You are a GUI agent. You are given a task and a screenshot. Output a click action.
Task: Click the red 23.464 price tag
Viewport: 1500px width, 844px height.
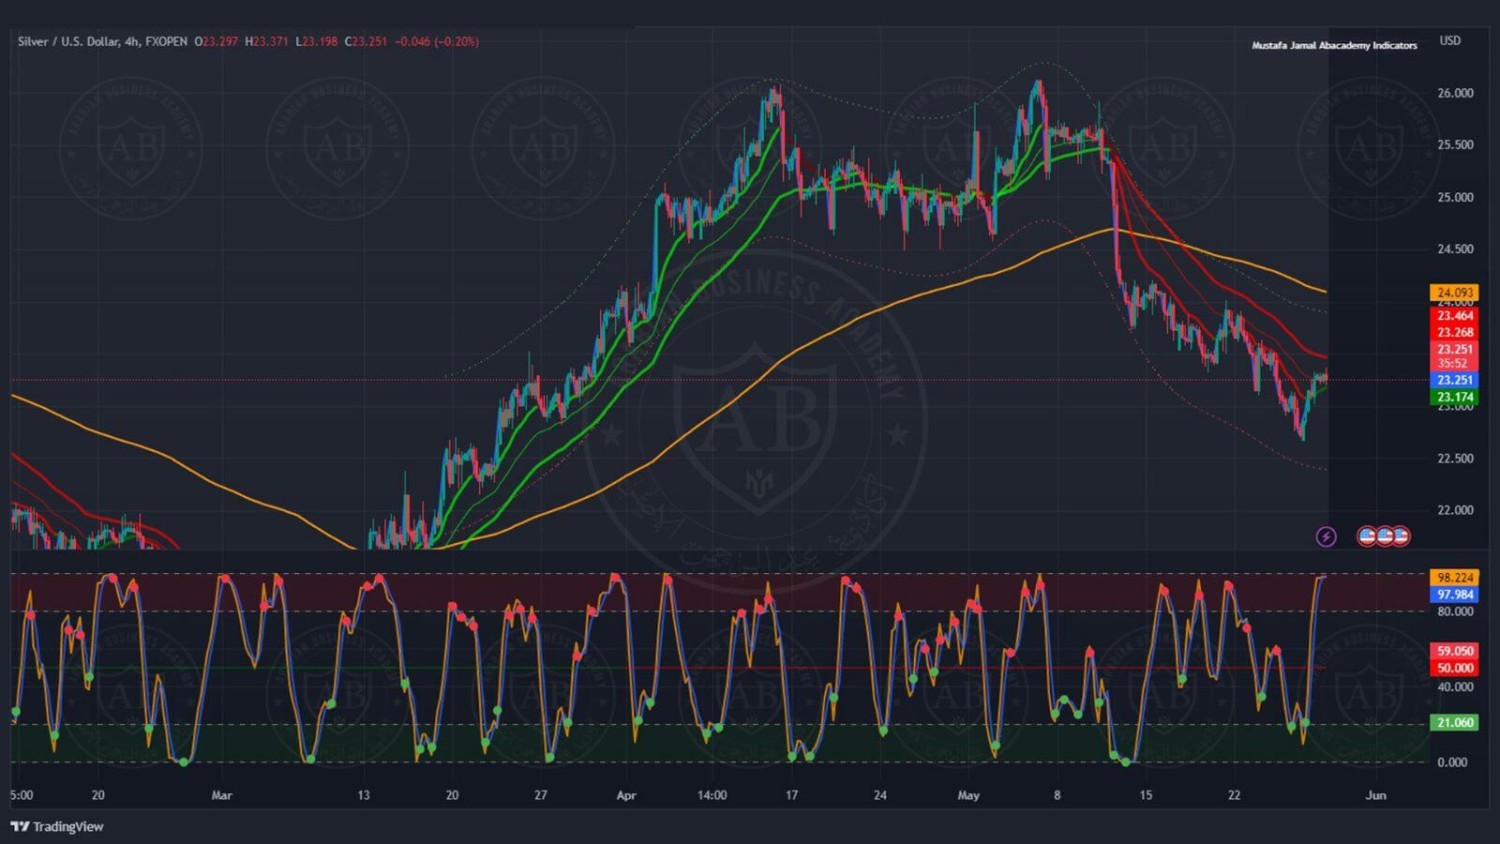tap(1455, 316)
